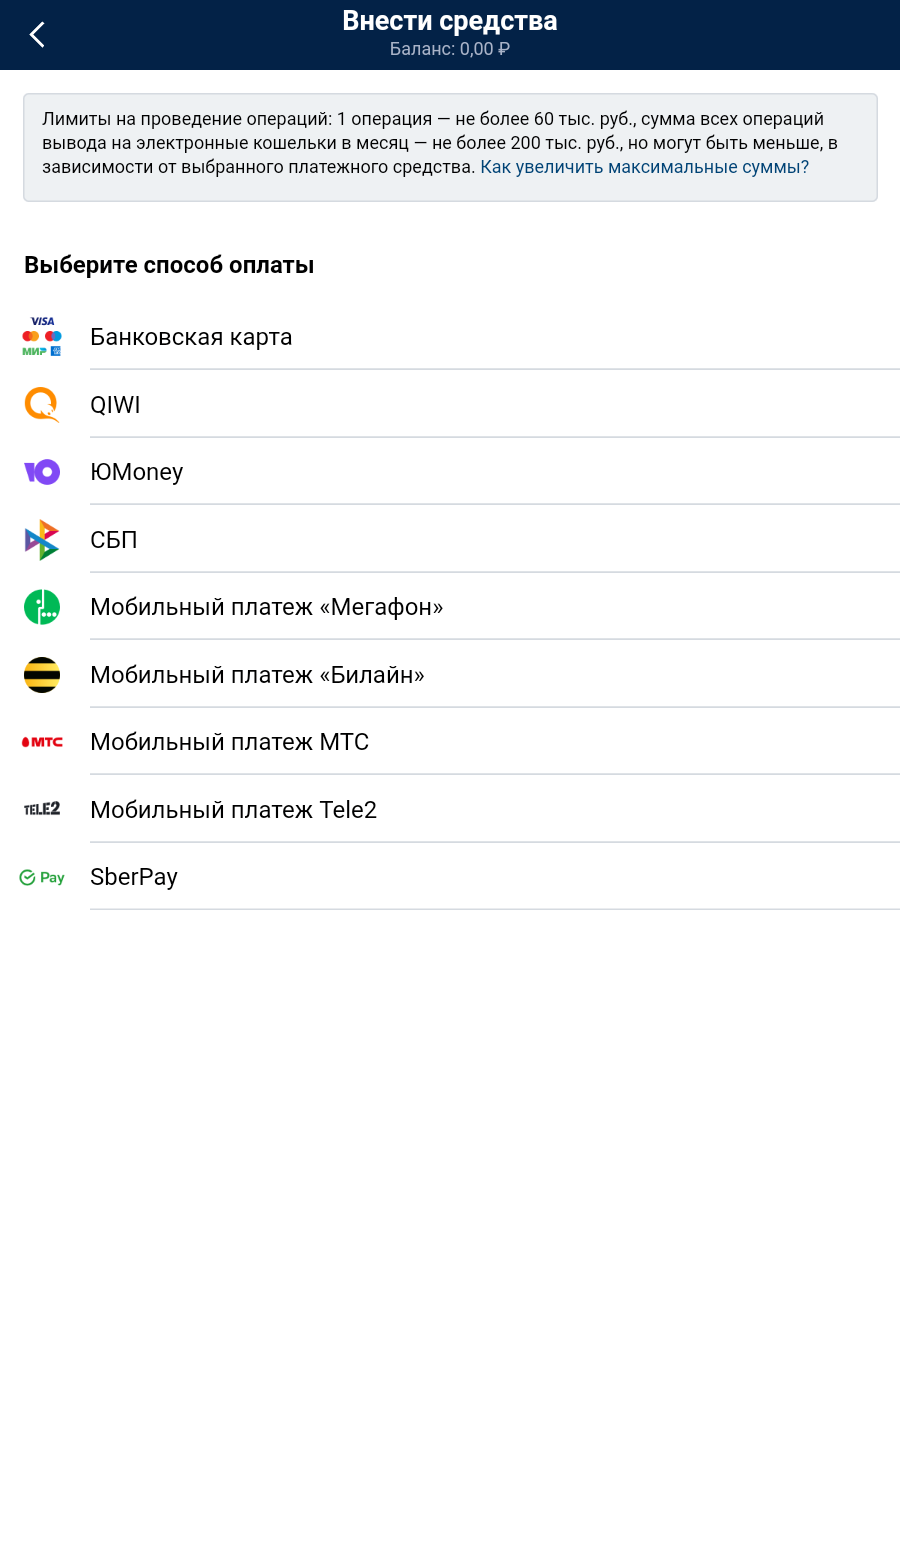Tap the green Megafon logo icon
This screenshot has height=1562, width=900.
point(42,607)
